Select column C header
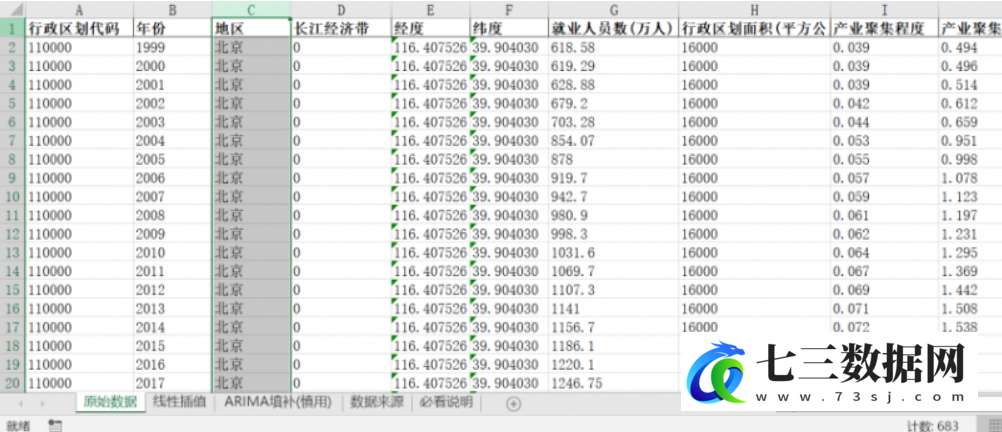 [251, 10]
